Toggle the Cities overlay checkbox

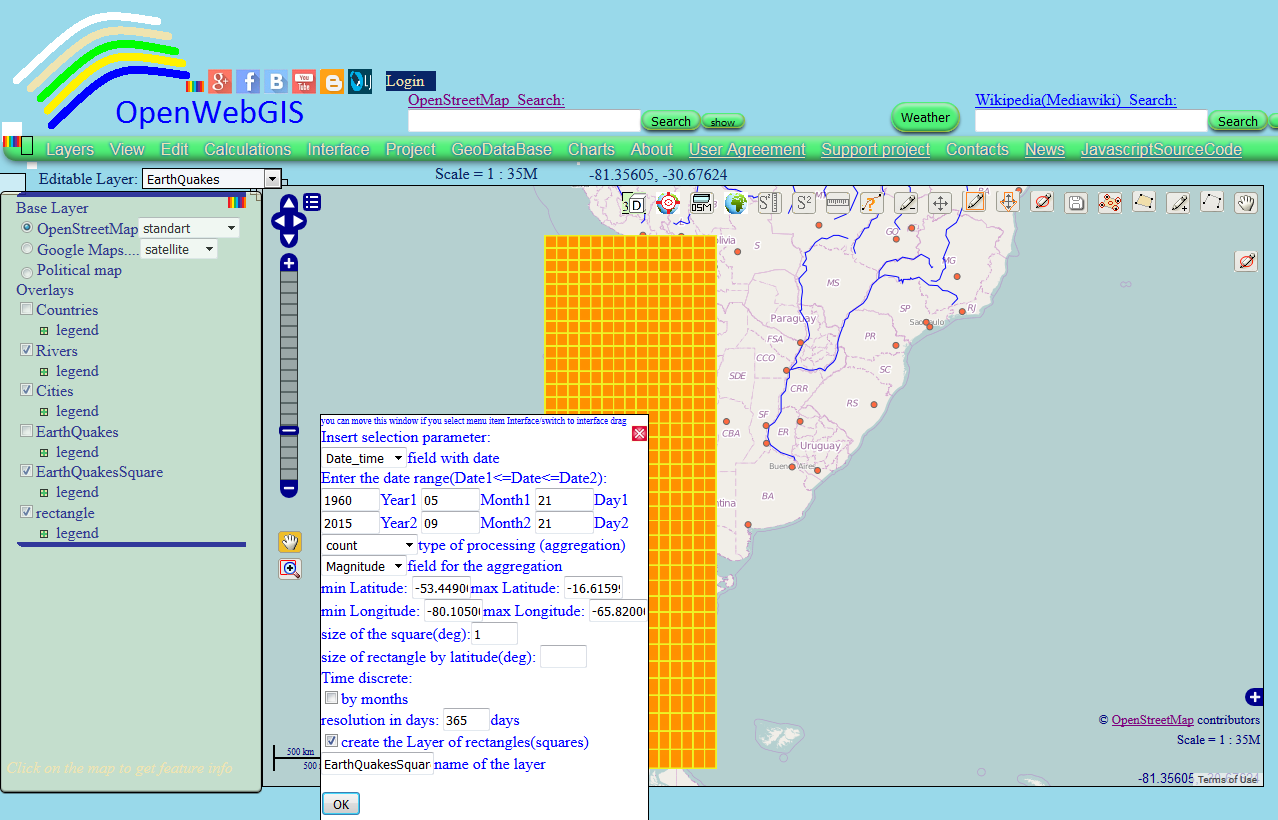27,391
